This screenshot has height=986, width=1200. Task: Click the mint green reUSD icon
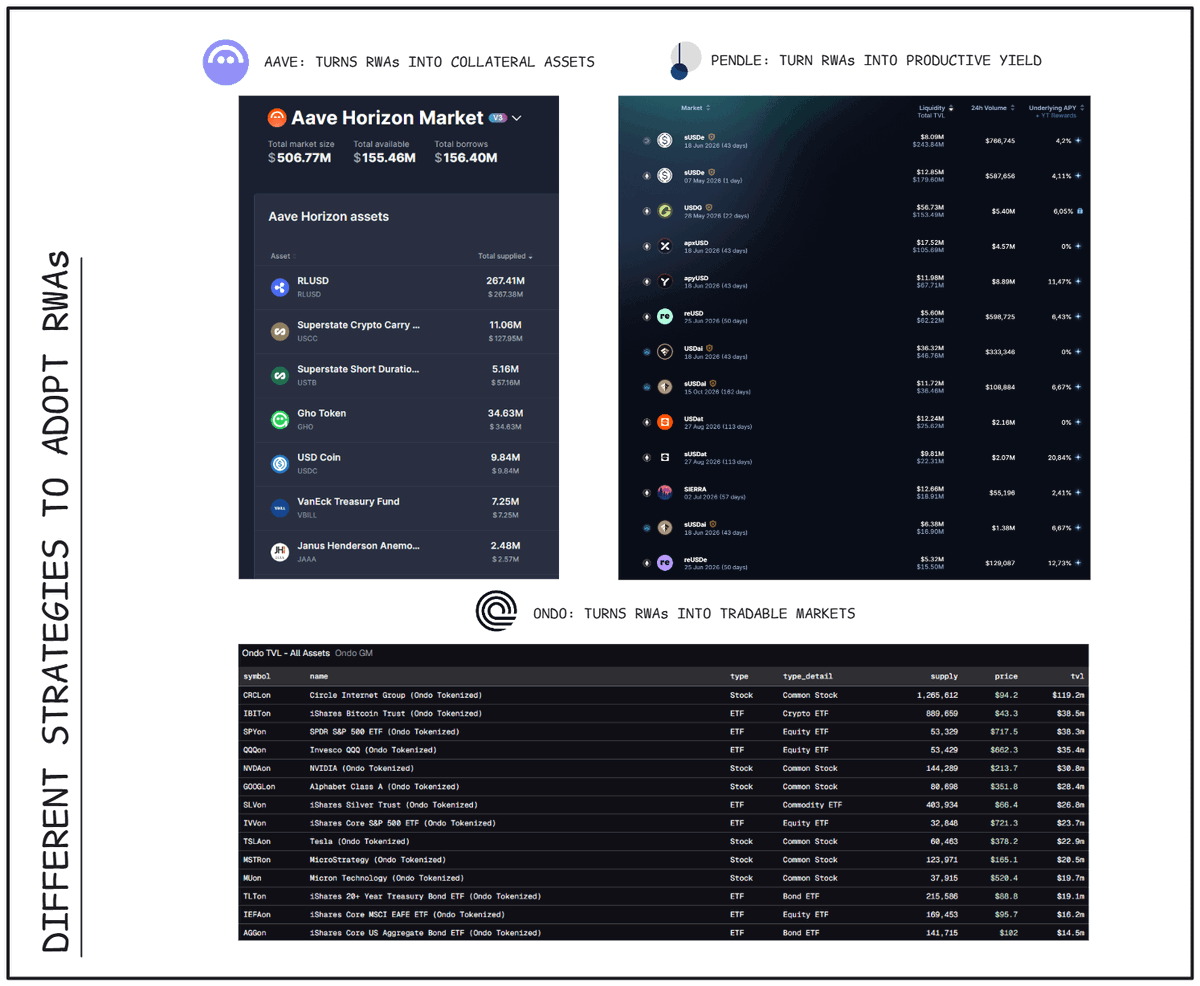click(665, 317)
